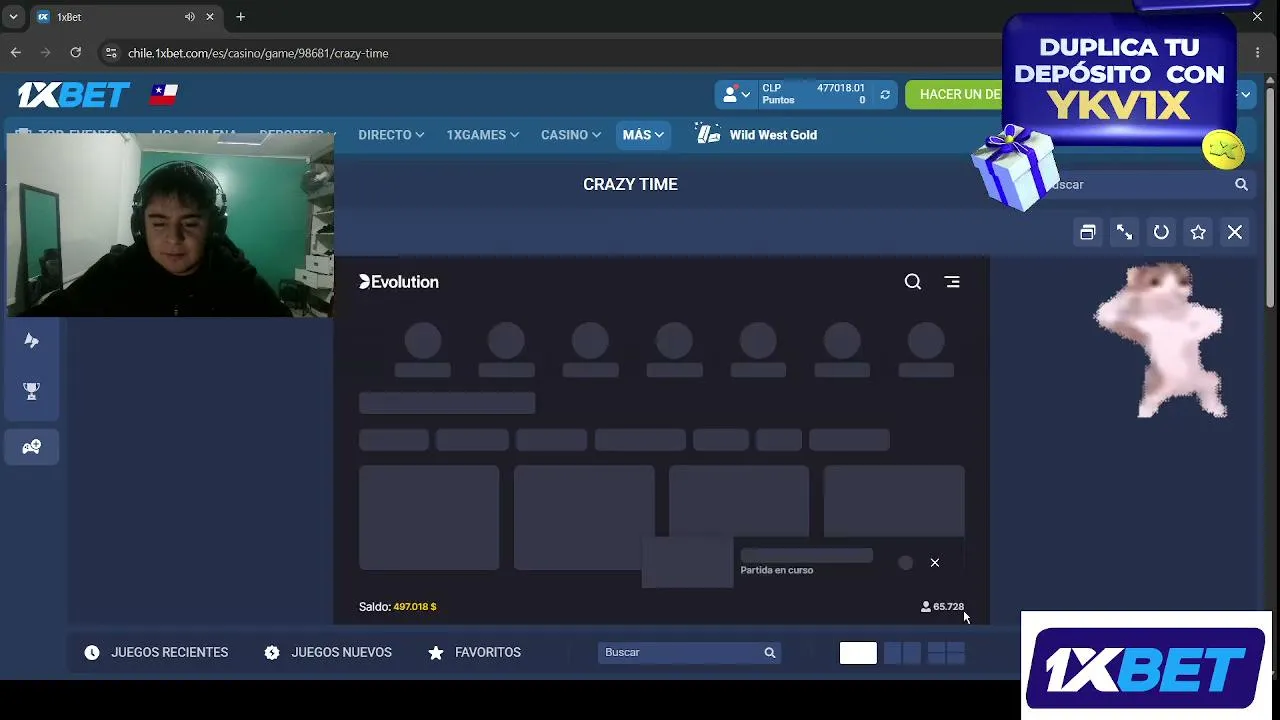Refresh the CLP account balance
The height and width of the screenshot is (720, 1280).
[x=885, y=95]
